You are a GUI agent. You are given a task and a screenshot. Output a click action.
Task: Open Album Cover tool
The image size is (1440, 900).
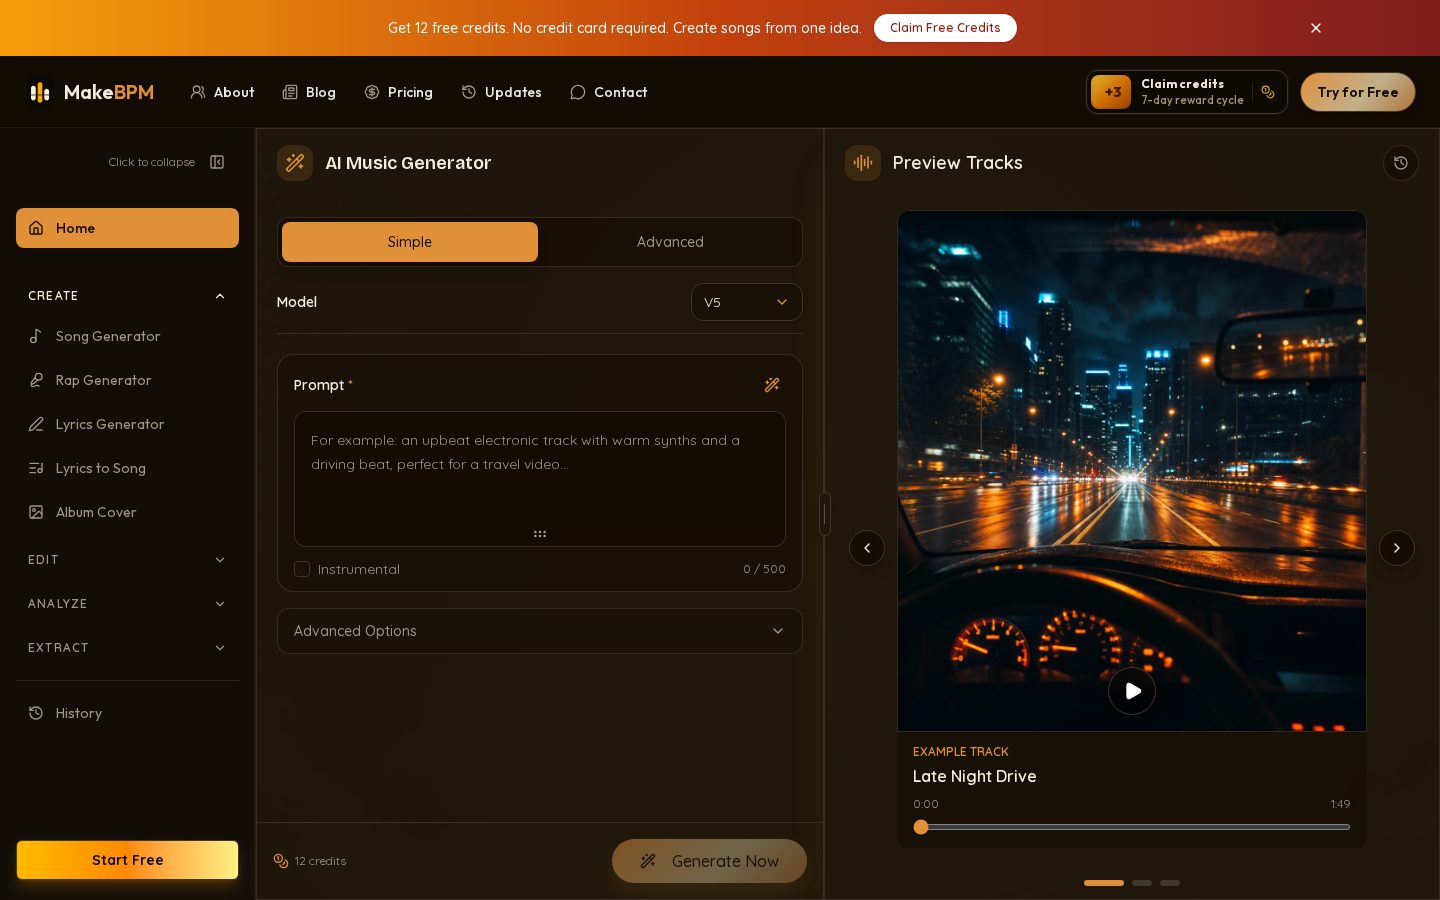tap(127, 512)
